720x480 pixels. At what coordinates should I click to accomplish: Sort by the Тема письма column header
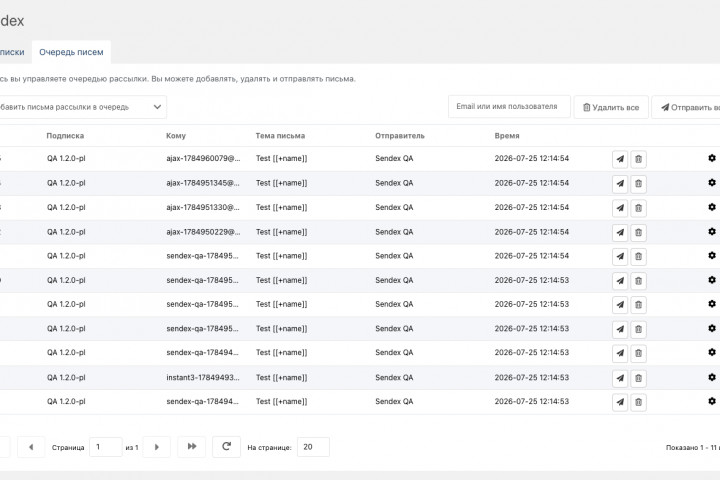[280, 136]
